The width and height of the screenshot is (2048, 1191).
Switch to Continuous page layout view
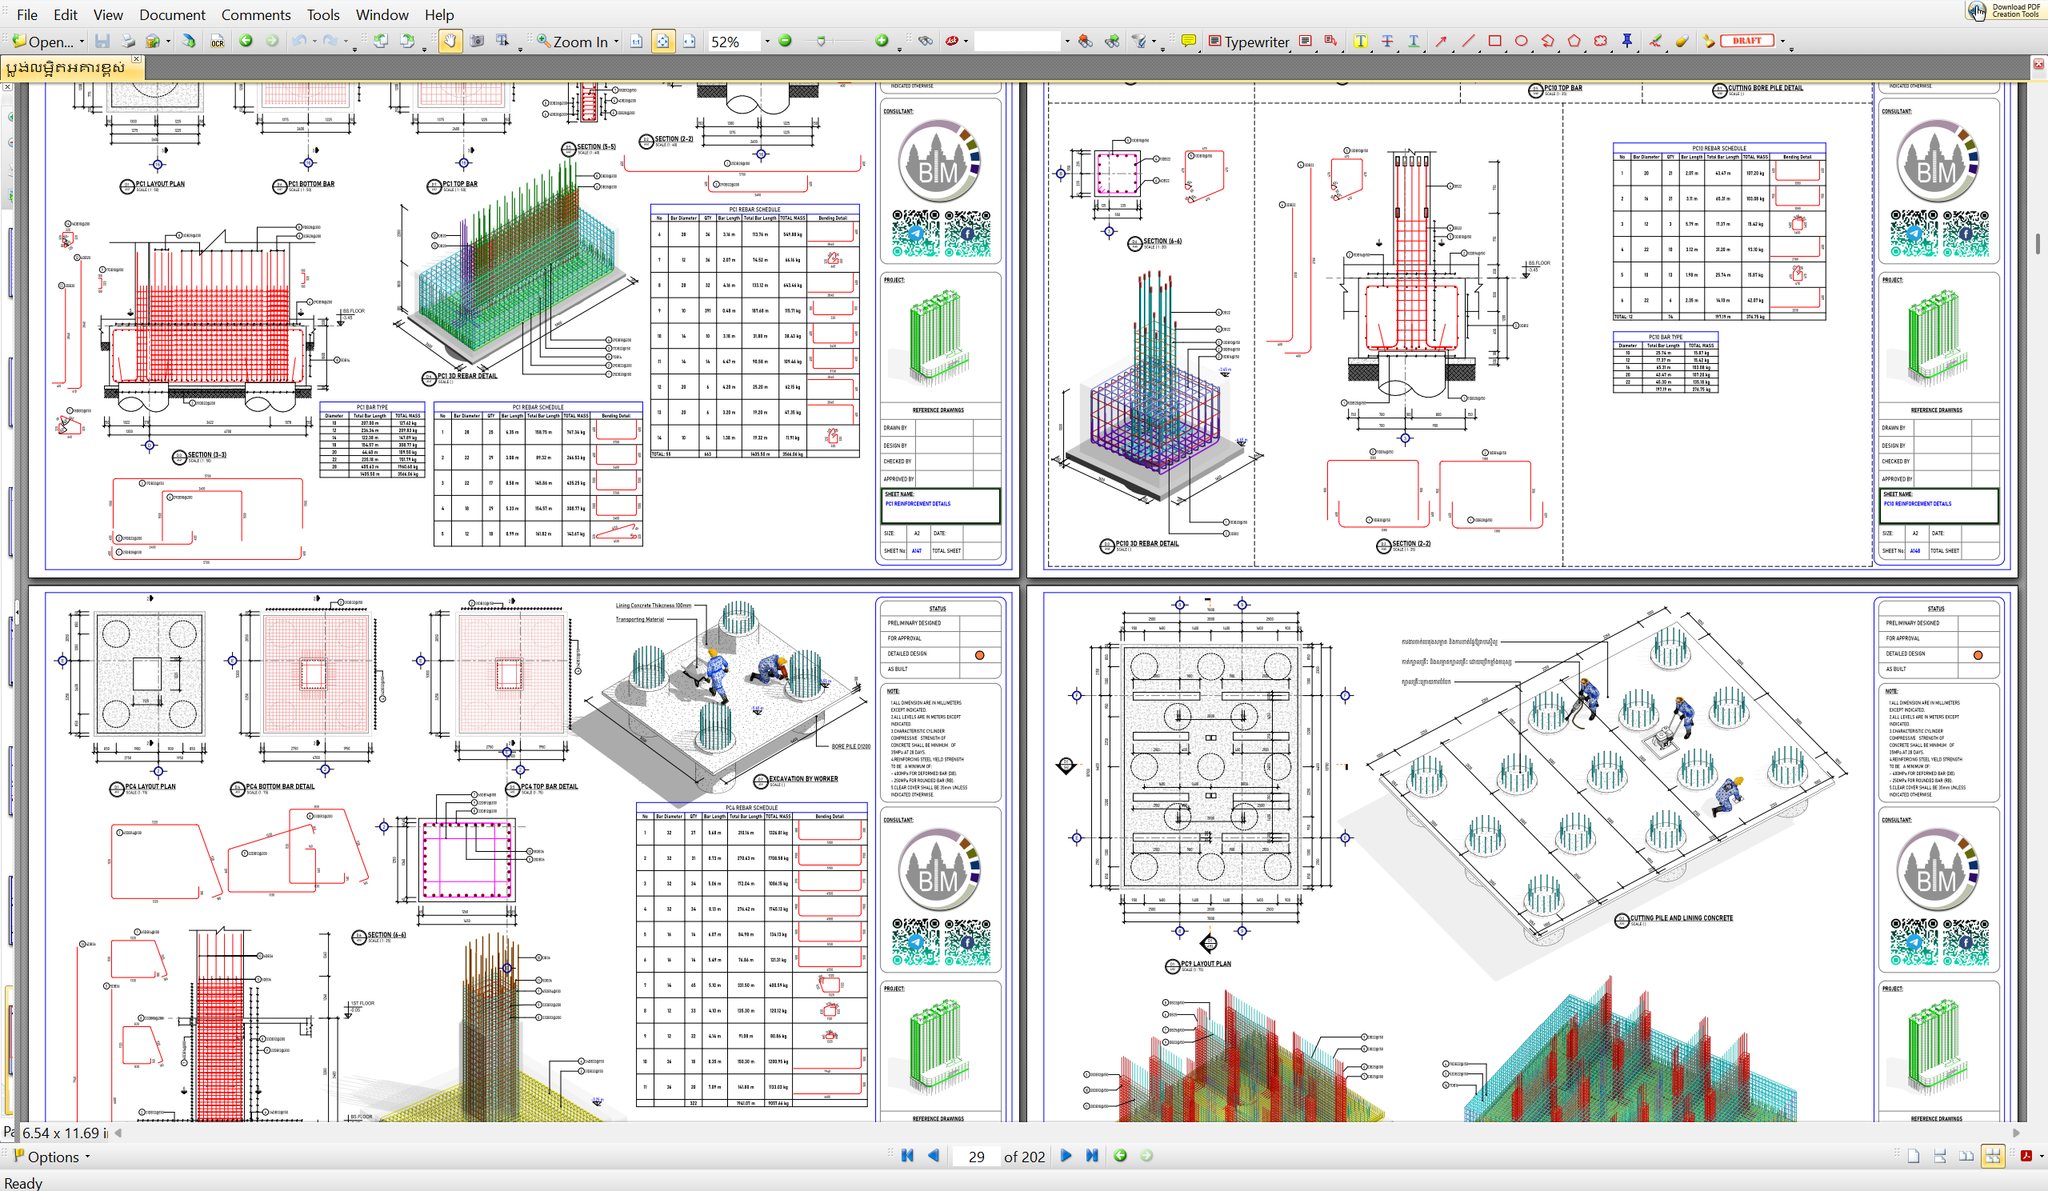coord(1939,1156)
